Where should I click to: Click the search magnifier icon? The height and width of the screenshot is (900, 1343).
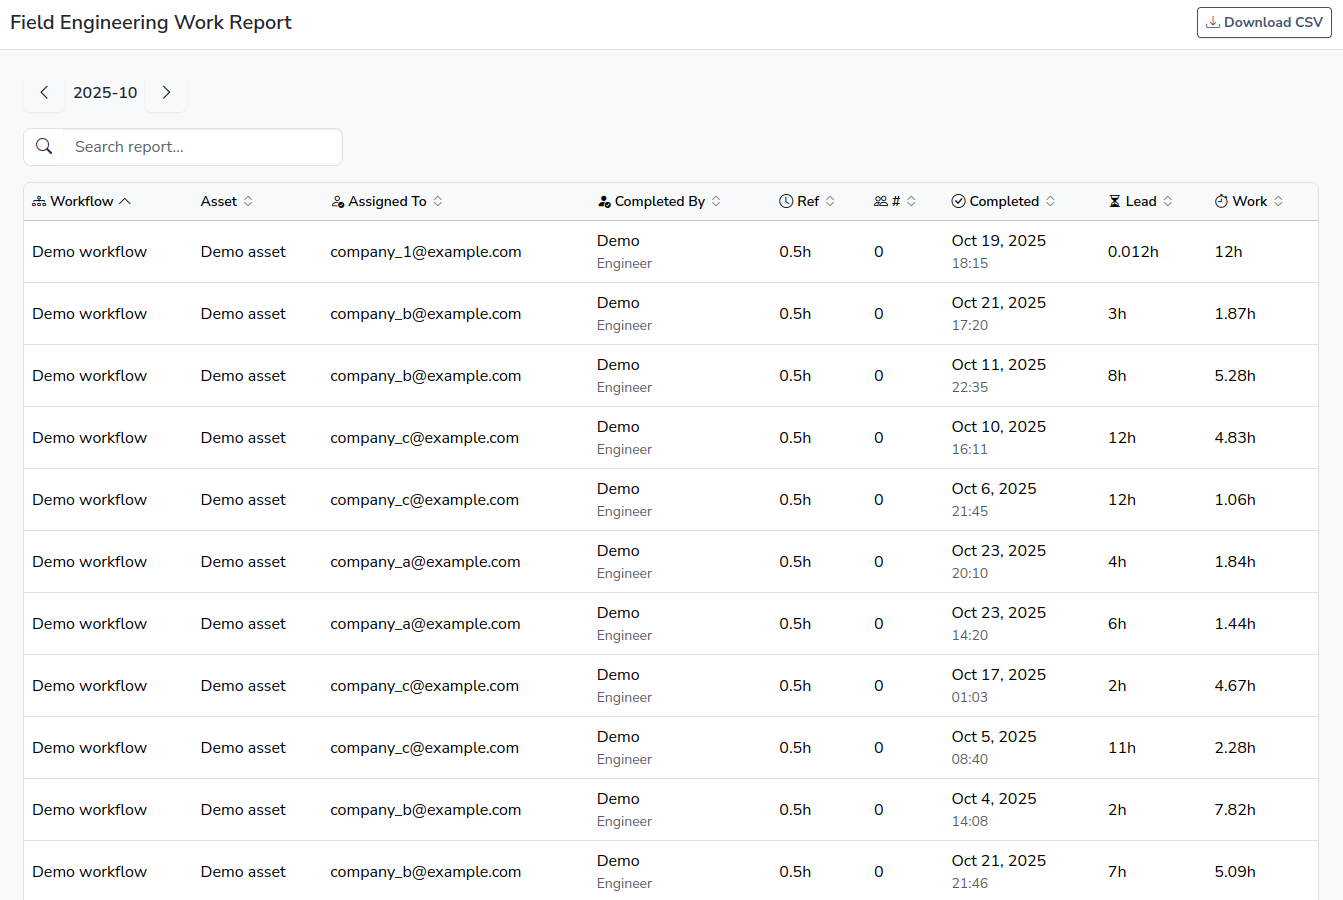(x=44, y=146)
